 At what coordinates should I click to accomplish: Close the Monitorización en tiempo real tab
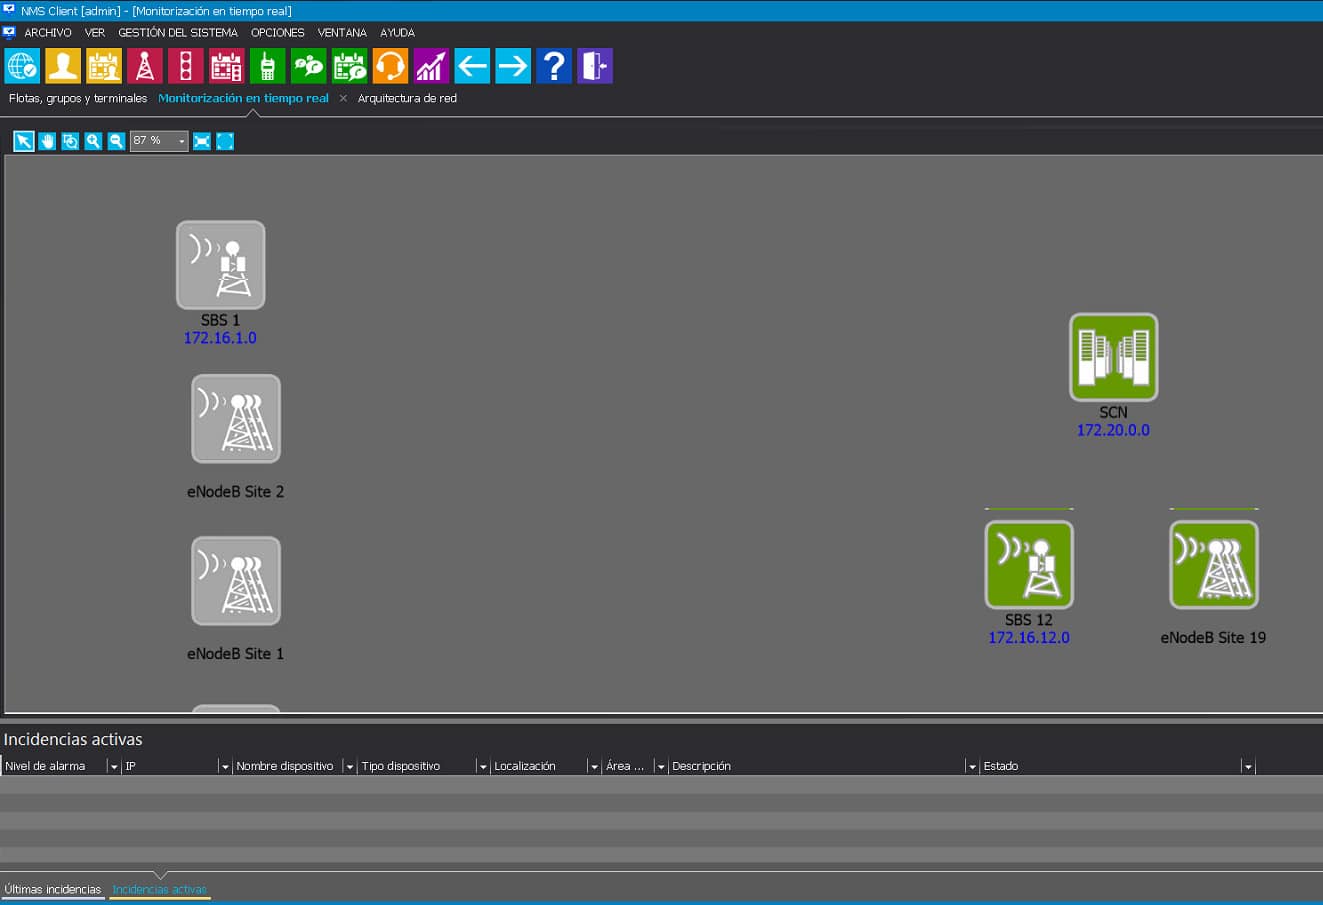(x=343, y=98)
